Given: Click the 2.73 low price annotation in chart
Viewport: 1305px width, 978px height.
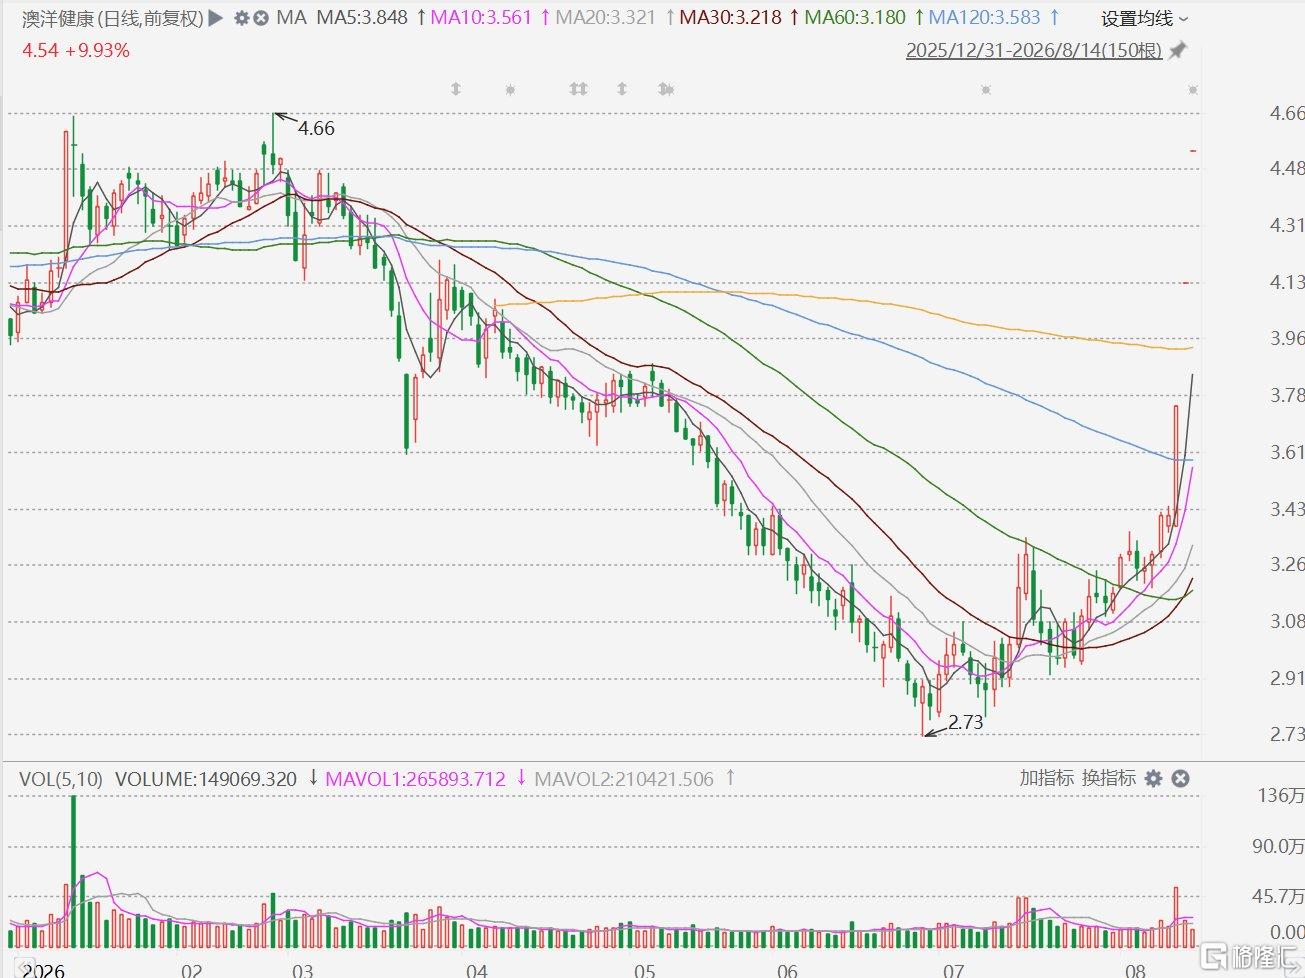Looking at the screenshot, I should tap(965, 722).
